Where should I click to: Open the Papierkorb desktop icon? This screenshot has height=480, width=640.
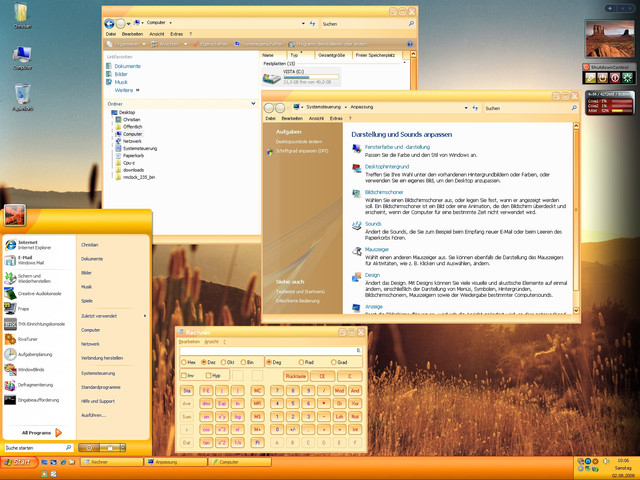(x=22, y=98)
